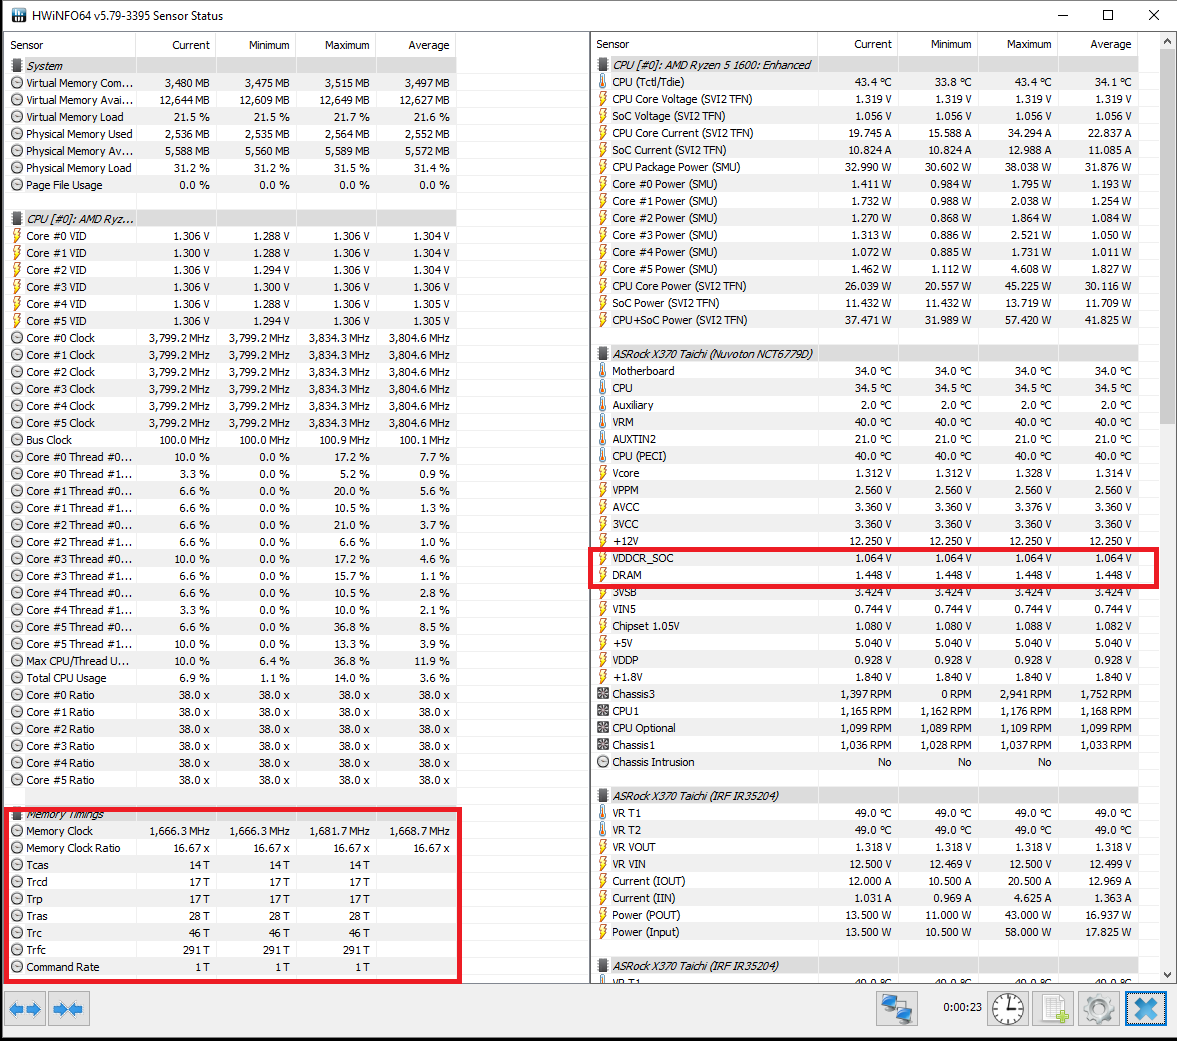Viewport: 1177px width, 1041px height.
Task: Select the Vcore voltage row
Action: pos(864,473)
